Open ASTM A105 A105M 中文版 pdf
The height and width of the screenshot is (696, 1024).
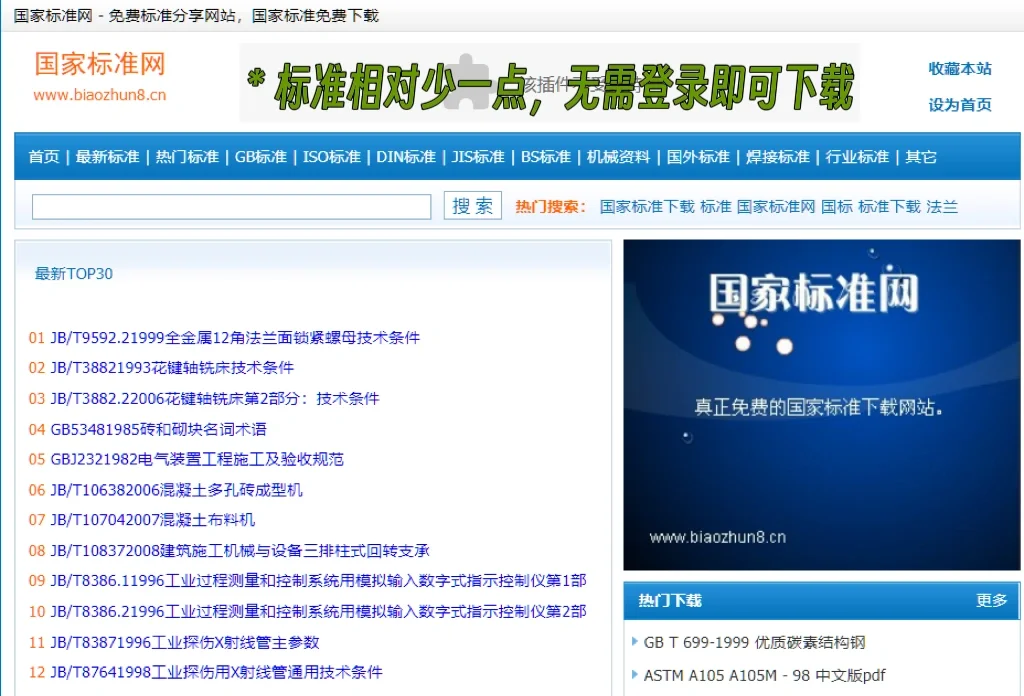click(764, 676)
